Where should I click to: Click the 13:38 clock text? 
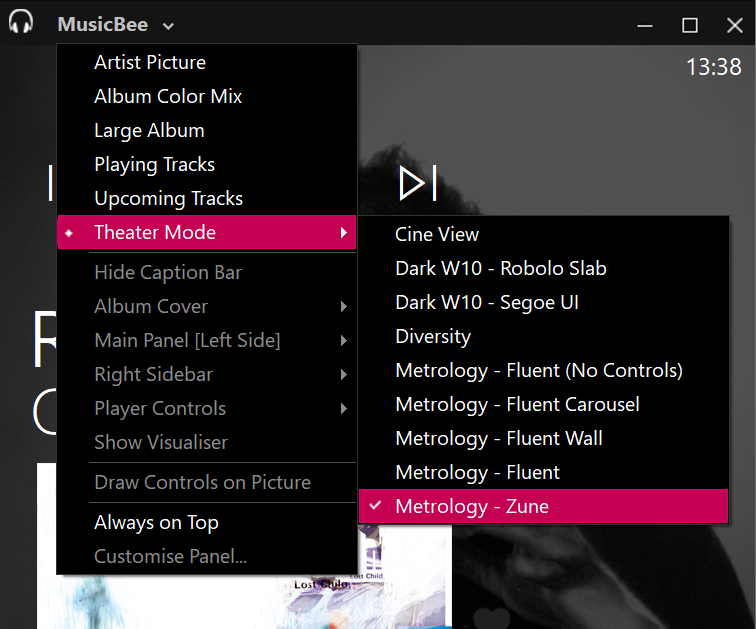[714, 67]
